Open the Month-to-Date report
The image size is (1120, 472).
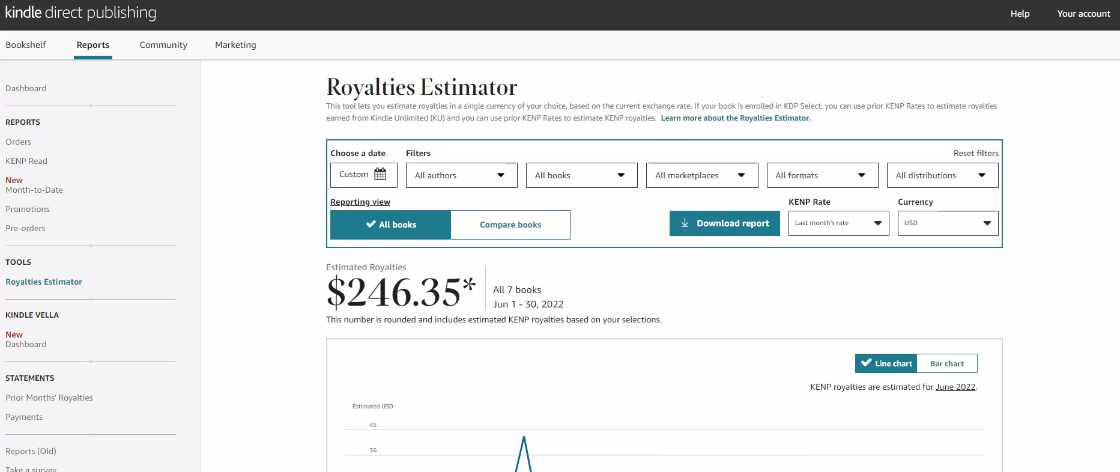(x=34, y=190)
